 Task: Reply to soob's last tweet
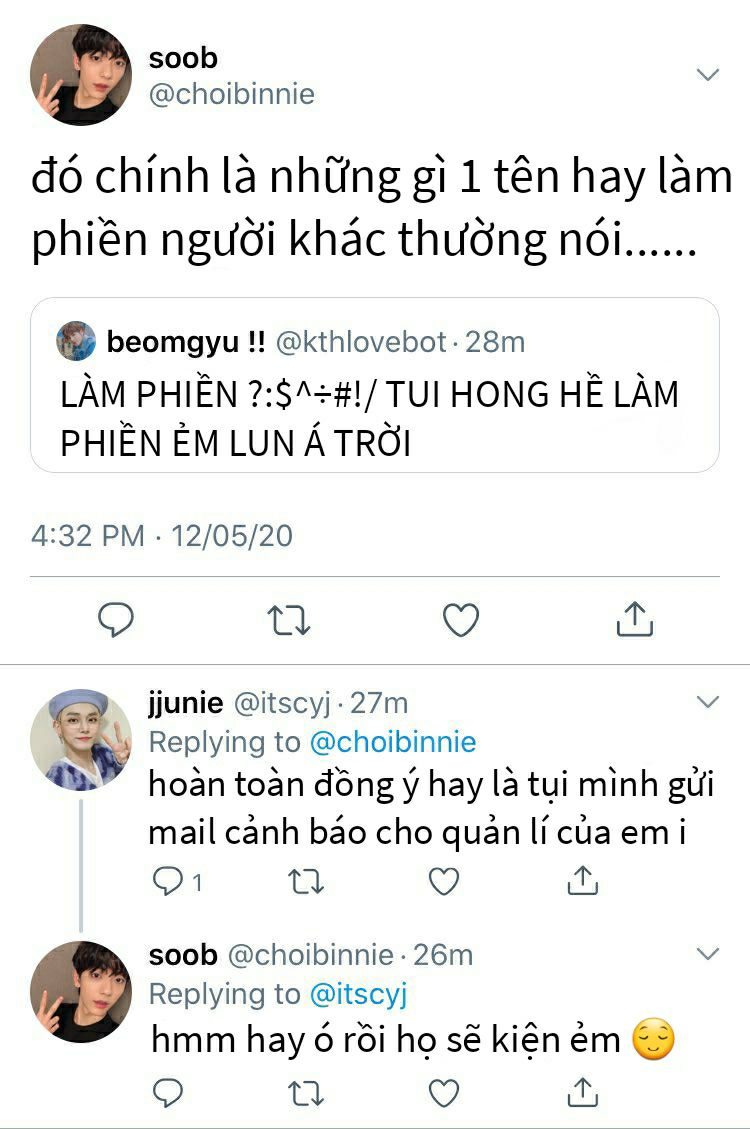[168, 1092]
